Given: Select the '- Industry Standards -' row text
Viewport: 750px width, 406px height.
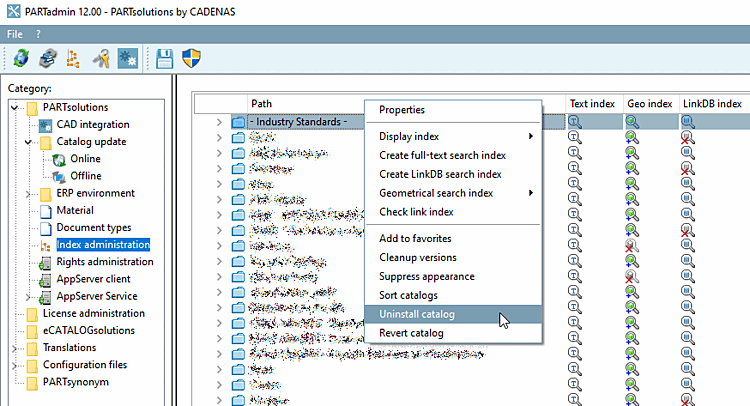Looking at the screenshot, I should tap(299, 122).
